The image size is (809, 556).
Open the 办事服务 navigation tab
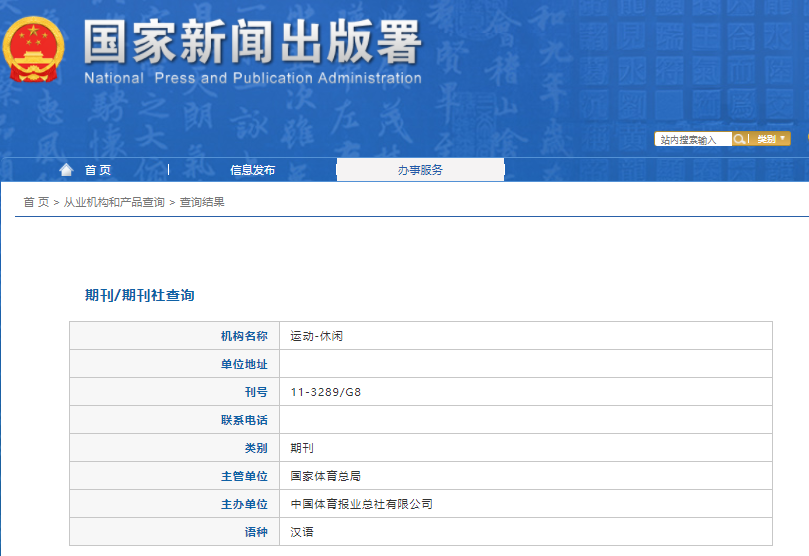(420, 170)
